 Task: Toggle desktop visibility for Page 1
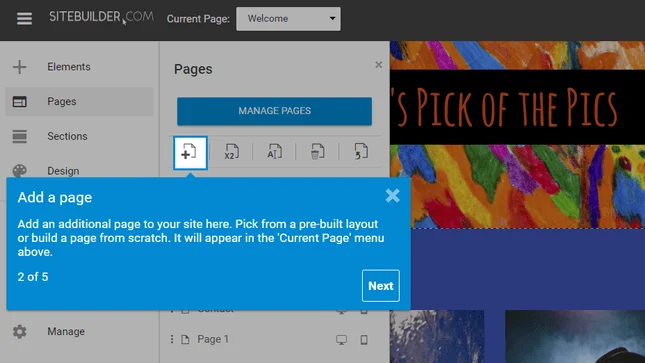[341, 340]
